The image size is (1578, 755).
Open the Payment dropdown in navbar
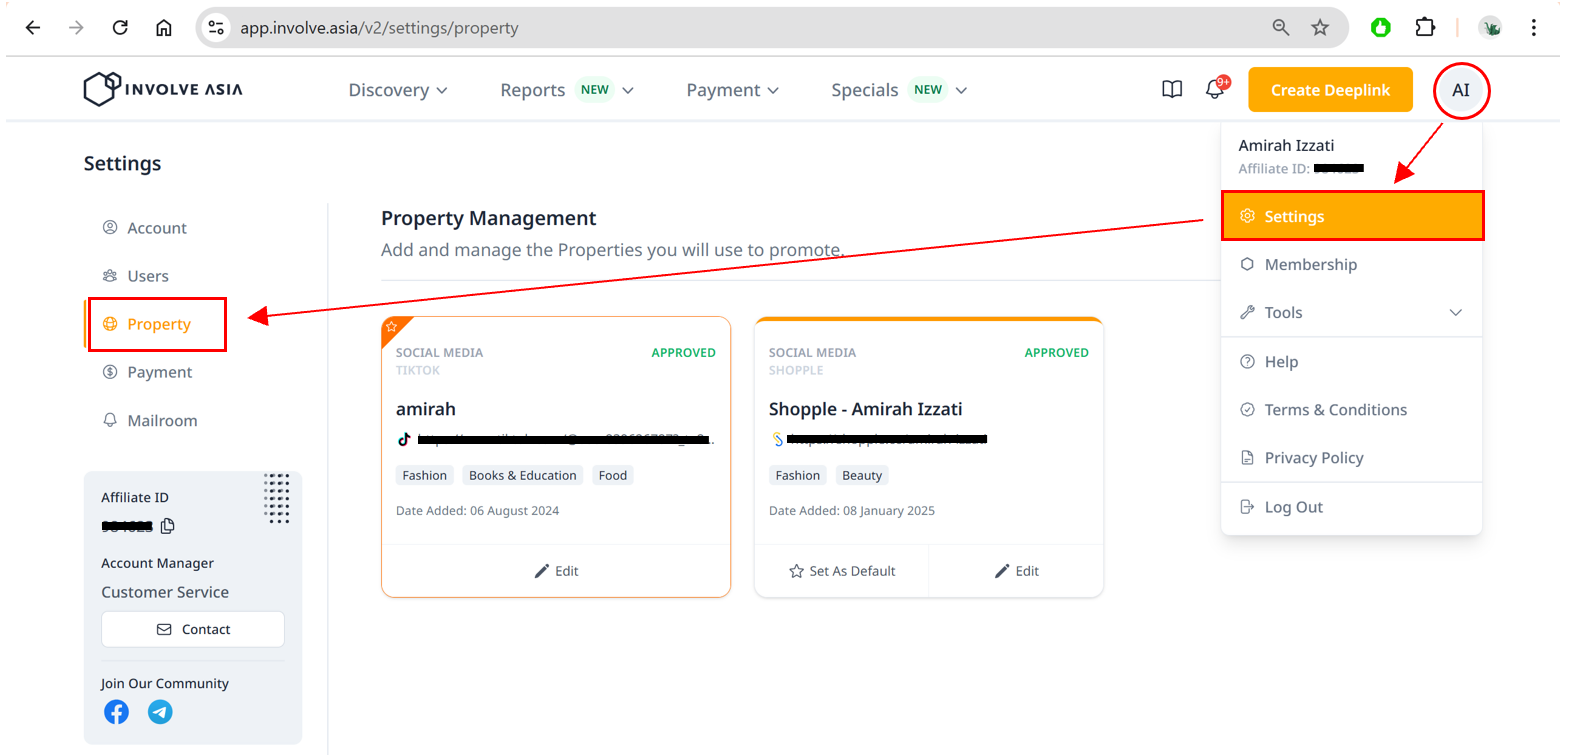tap(732, 90)
